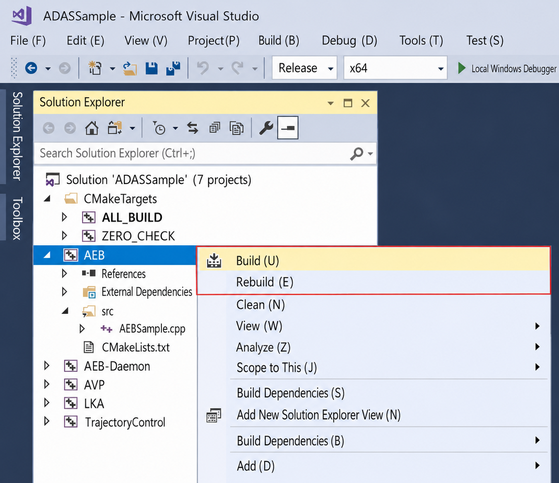The width and height of the screenshot is (559, 483).
Task: Collapse all items in Solution Explorer
Action: point(215,128)
